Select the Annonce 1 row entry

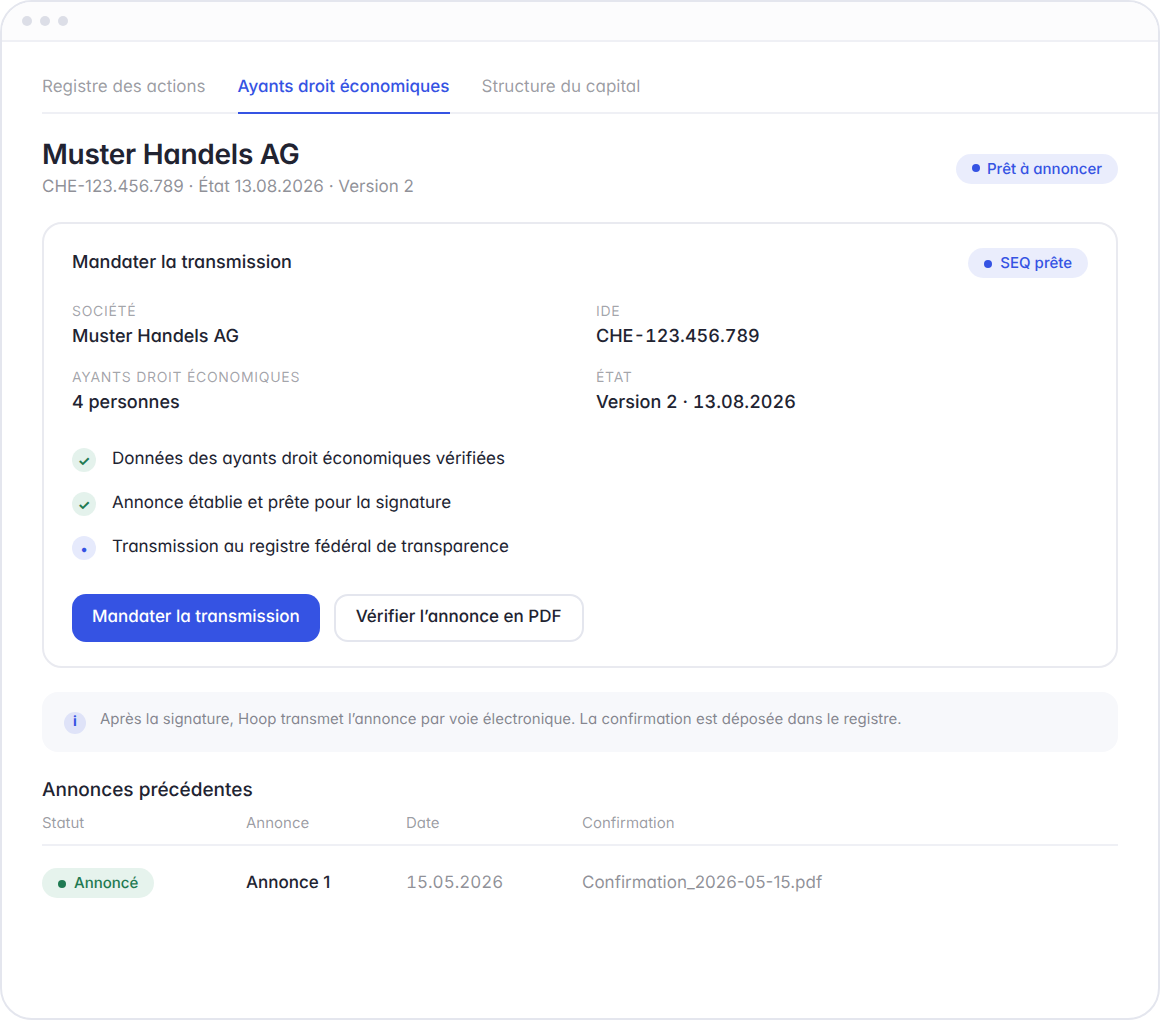pos(289,882)
